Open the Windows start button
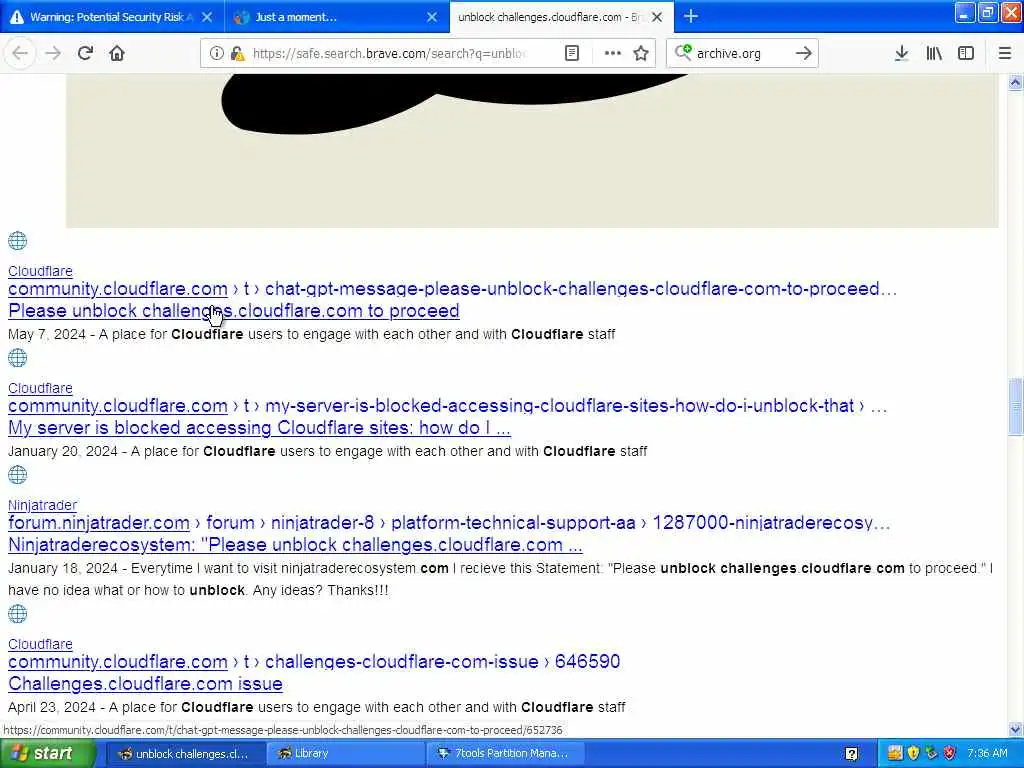This screenshot has width=1024, height=768. (47, 754)
